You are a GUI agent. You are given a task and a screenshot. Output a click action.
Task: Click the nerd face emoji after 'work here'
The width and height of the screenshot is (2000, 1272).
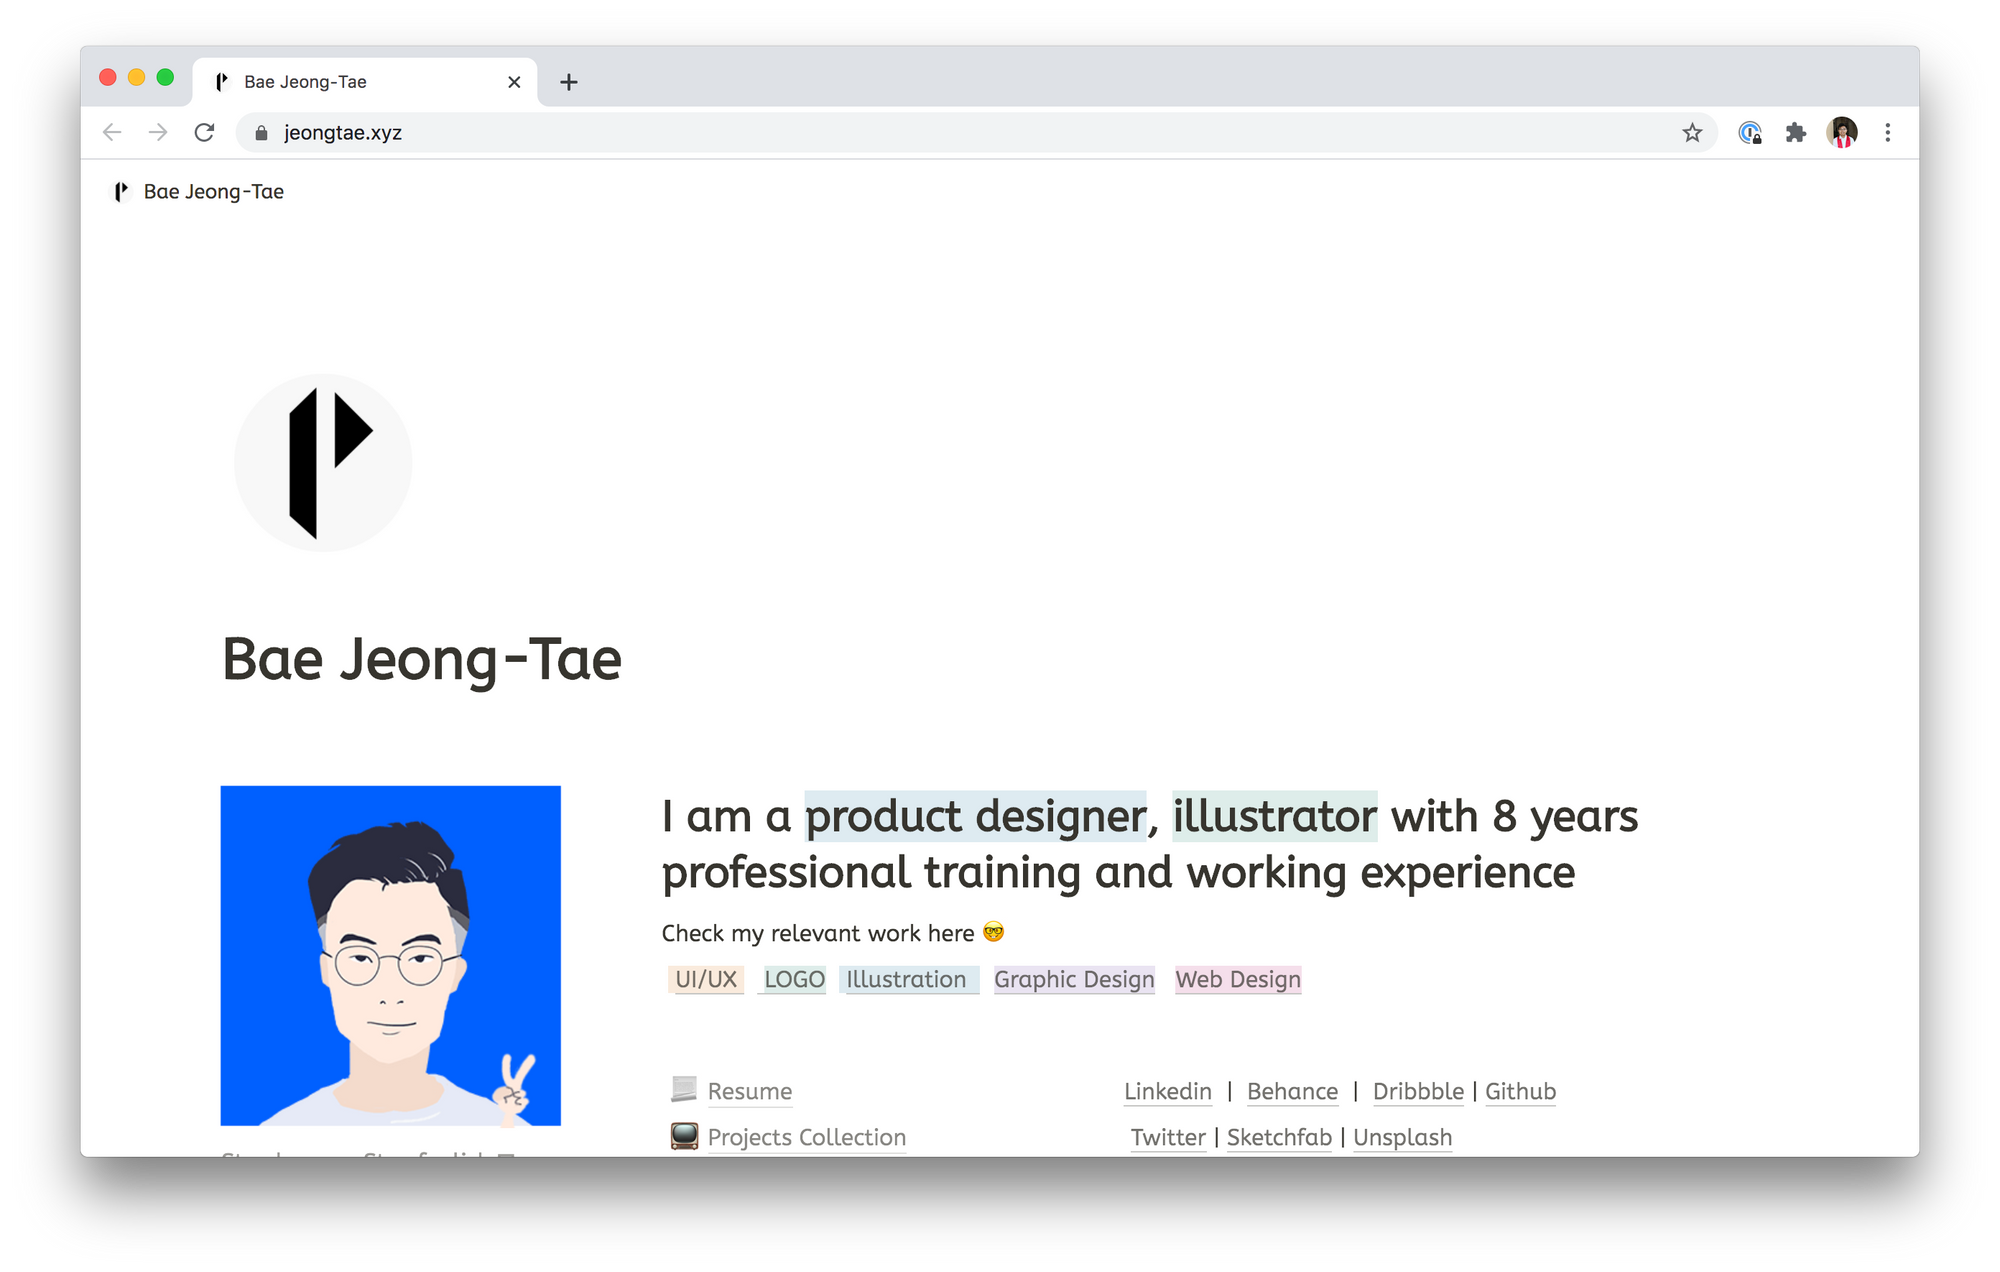993,932
